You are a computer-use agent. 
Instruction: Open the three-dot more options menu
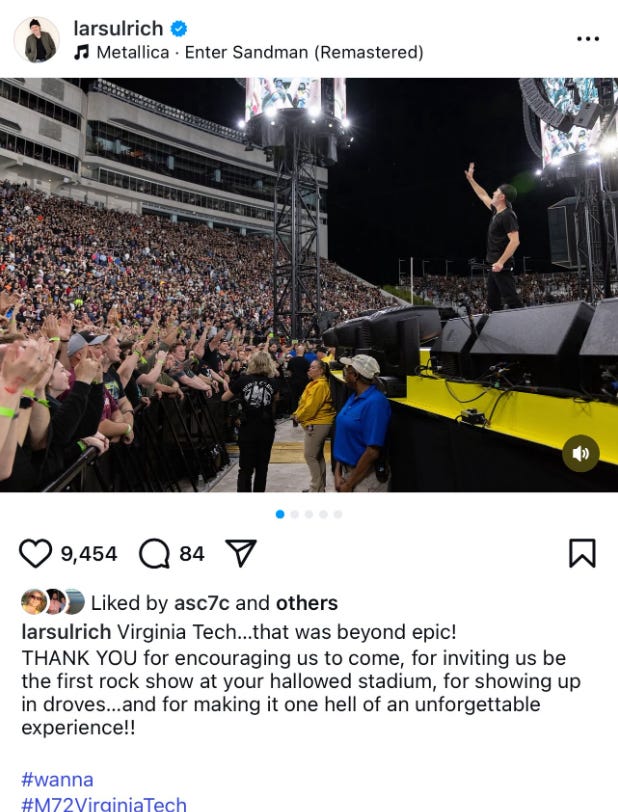pos(588,39)
